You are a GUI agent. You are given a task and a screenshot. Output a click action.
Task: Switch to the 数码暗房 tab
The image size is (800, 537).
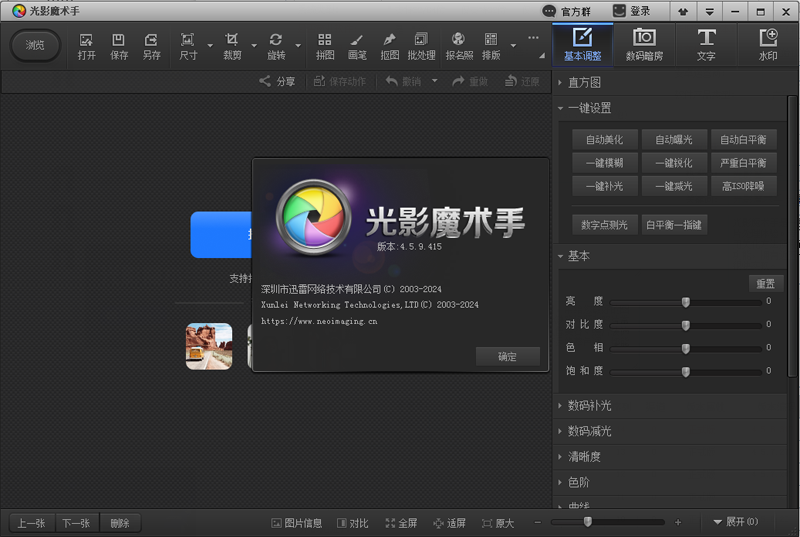coord(644,45)
